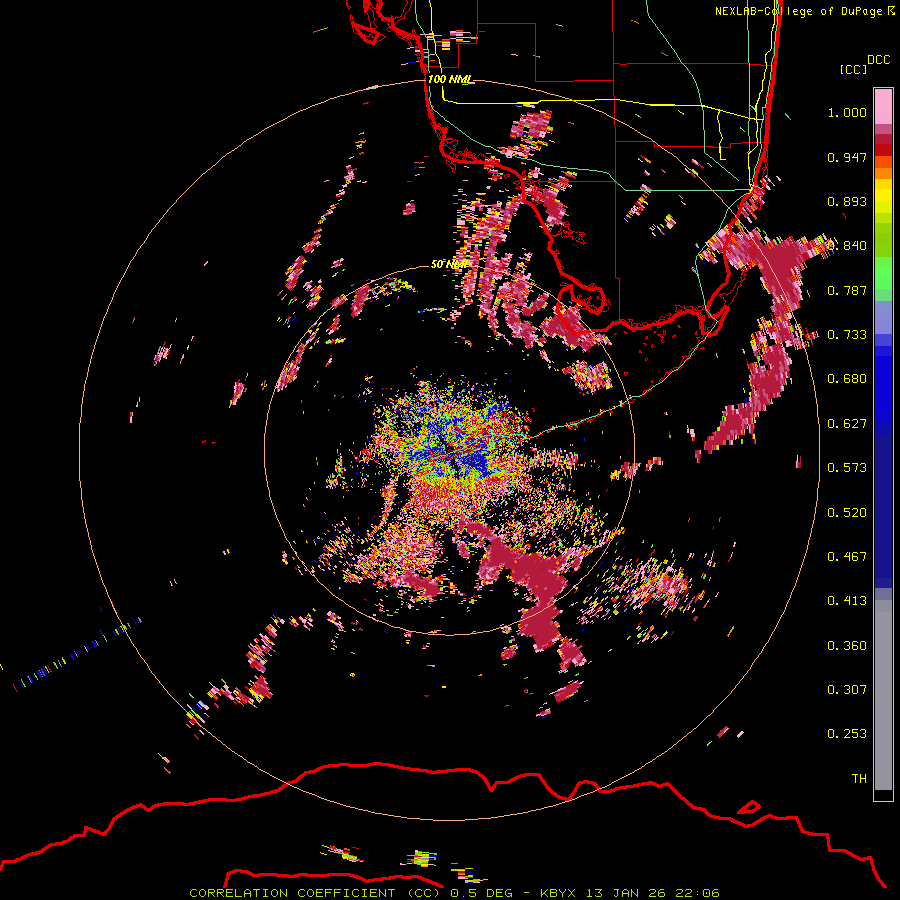Click the 0.840 scale value

point(847,246)
